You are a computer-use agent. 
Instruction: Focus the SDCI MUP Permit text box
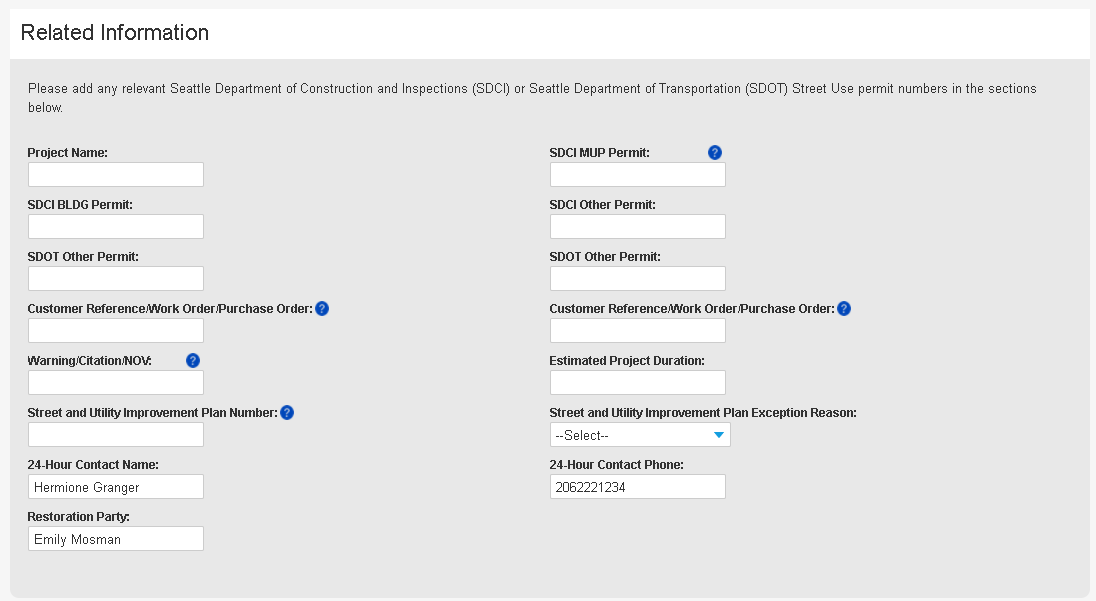point(638,175)
